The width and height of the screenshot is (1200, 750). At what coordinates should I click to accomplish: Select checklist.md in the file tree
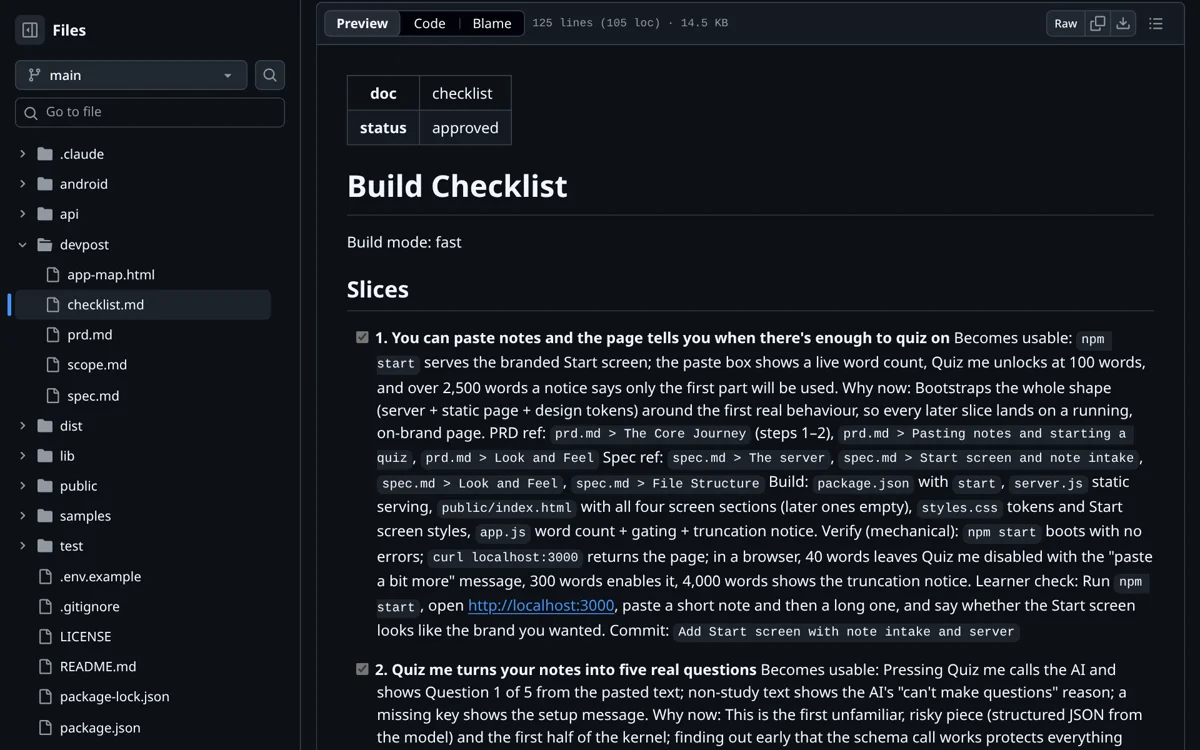tap(105, 304)
